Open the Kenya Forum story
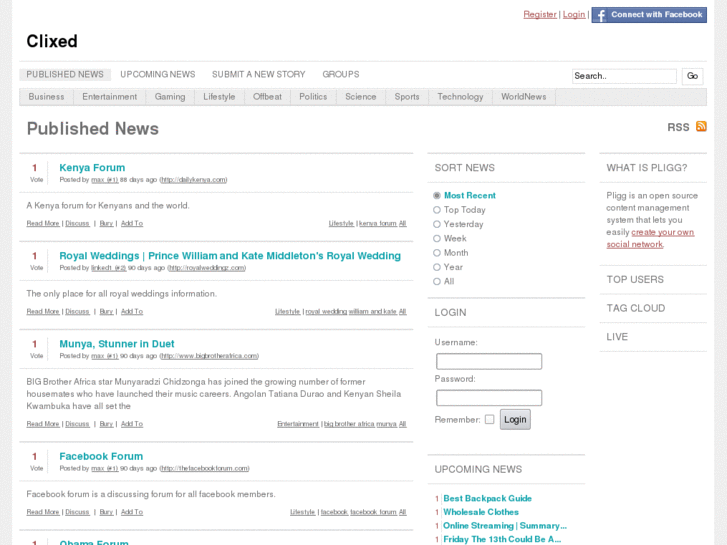This screenshot has height=545, width=727. [92, 167]
